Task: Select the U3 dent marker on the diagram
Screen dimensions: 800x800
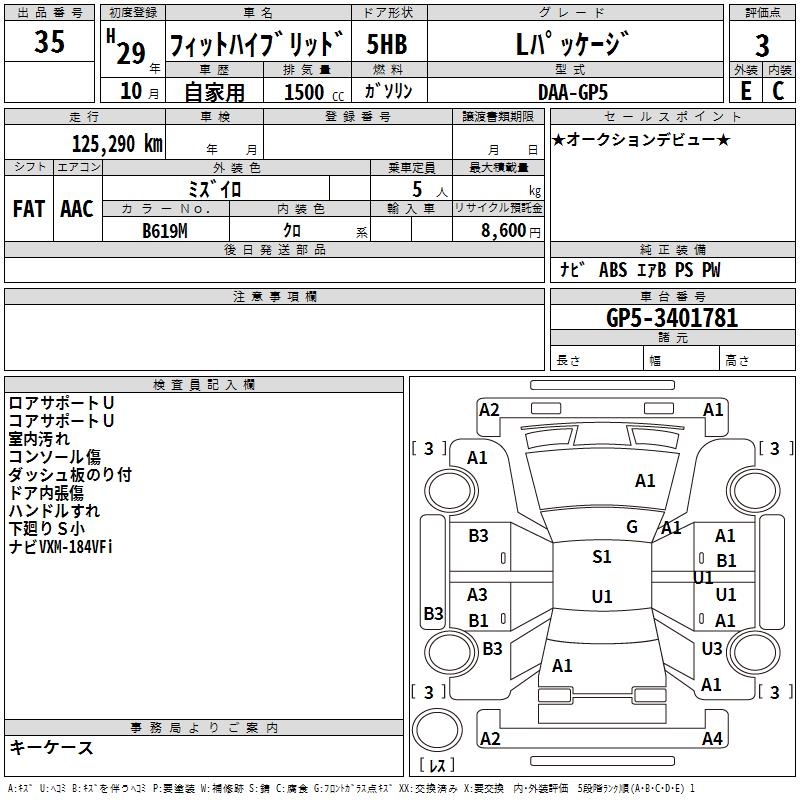Action: click(x=711, y=649)
